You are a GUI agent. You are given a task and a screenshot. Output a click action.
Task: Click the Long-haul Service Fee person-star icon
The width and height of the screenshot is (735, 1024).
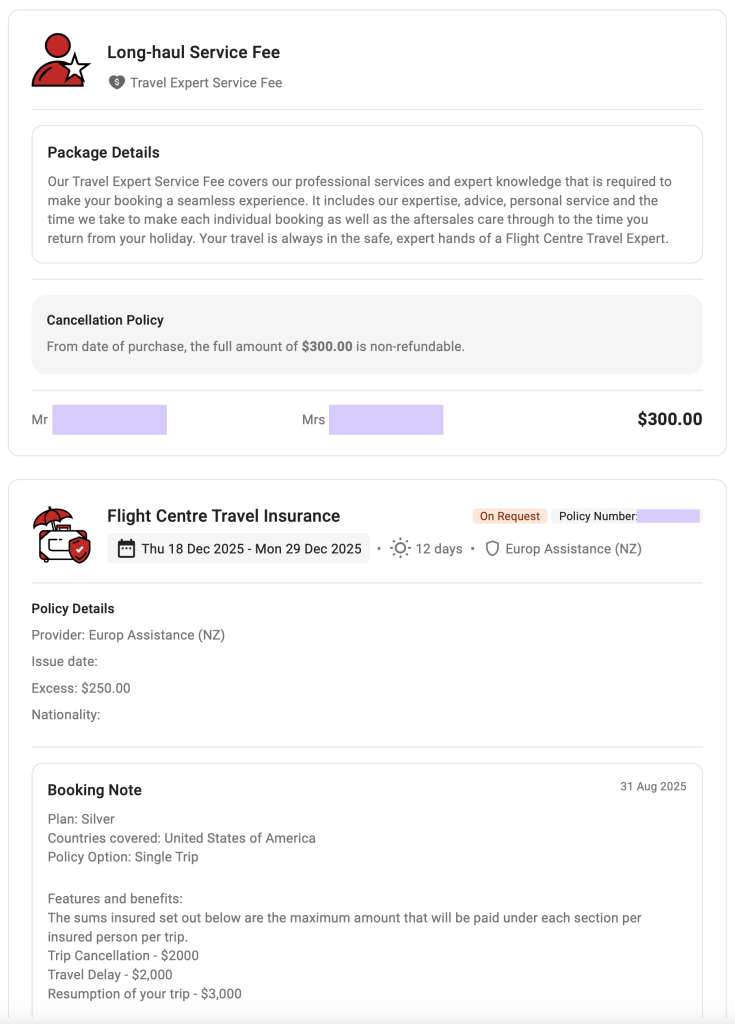tap(61, 61)
